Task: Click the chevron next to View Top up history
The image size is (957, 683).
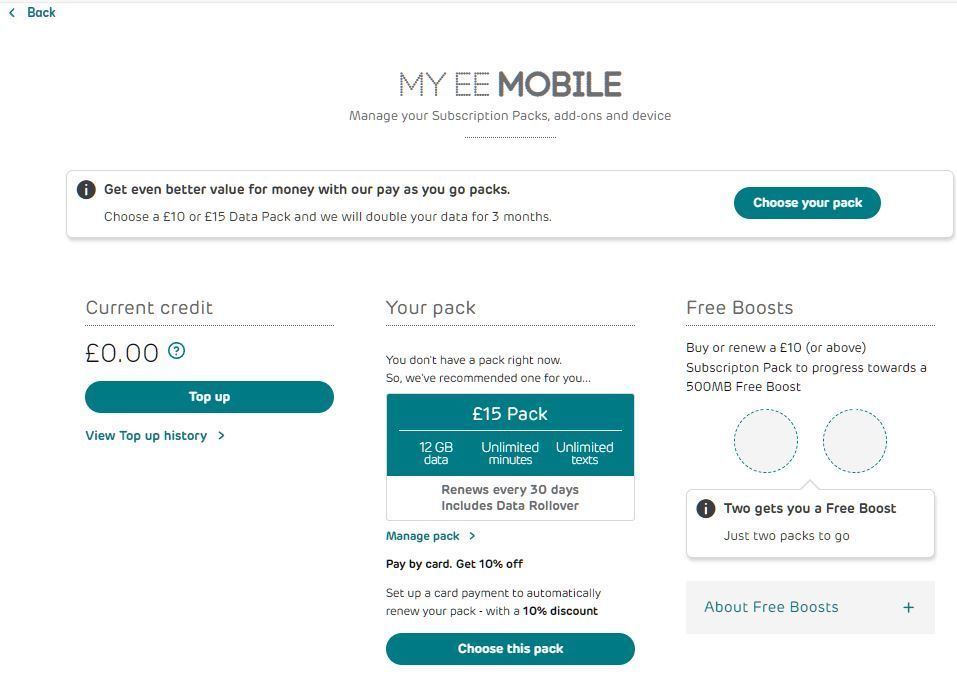Action: [222, 435]
